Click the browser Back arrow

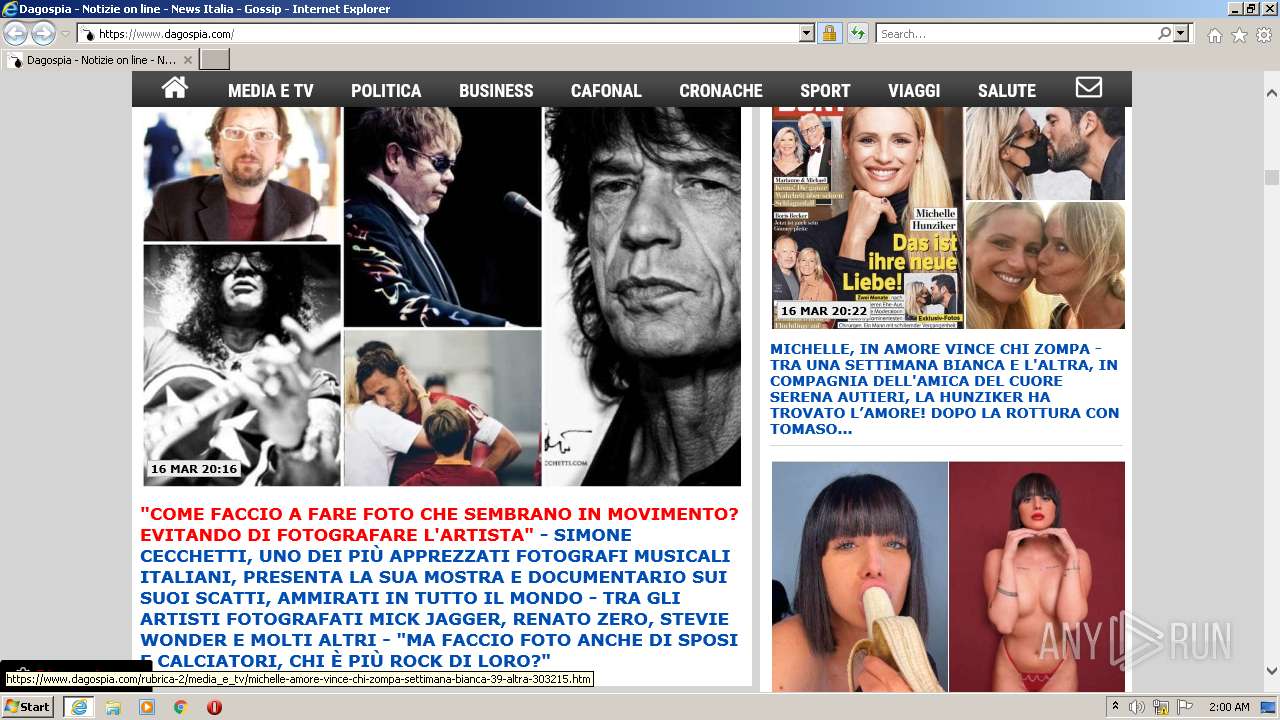click(16, 33)
